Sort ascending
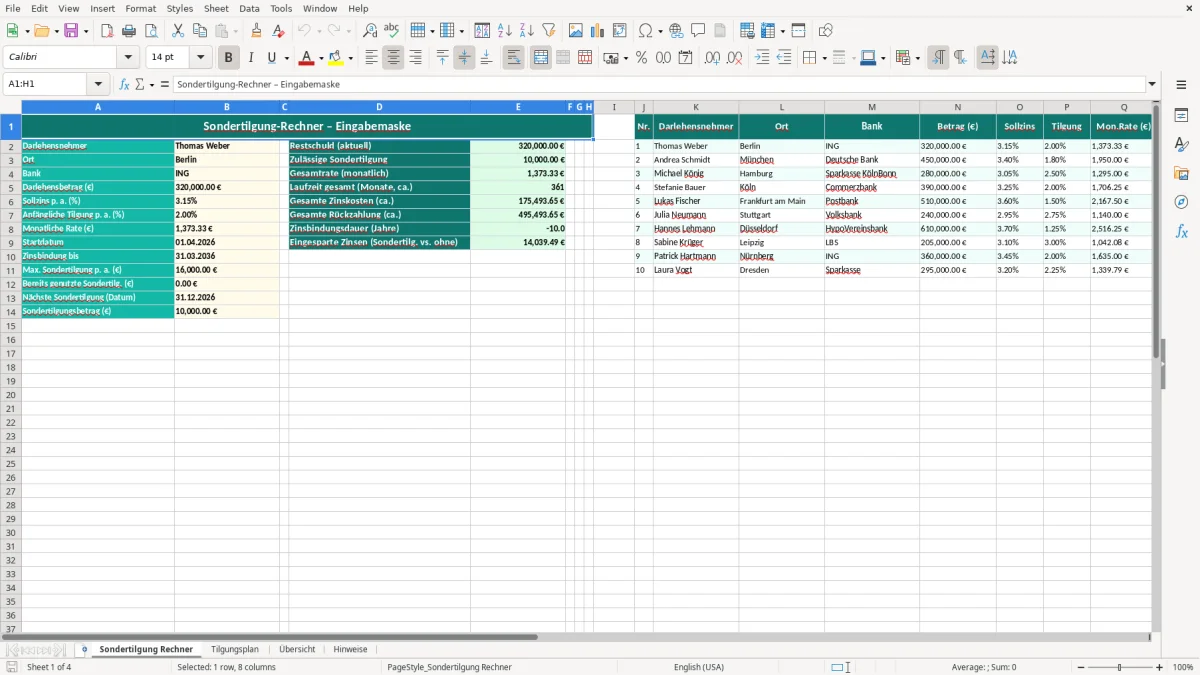Image resolution: width=1200 pixels, height=675 pixels. click(x=505, y=31)
